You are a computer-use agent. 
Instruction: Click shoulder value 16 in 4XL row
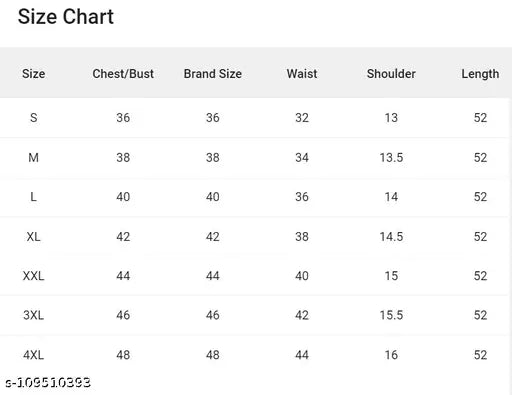pos(391,355)
